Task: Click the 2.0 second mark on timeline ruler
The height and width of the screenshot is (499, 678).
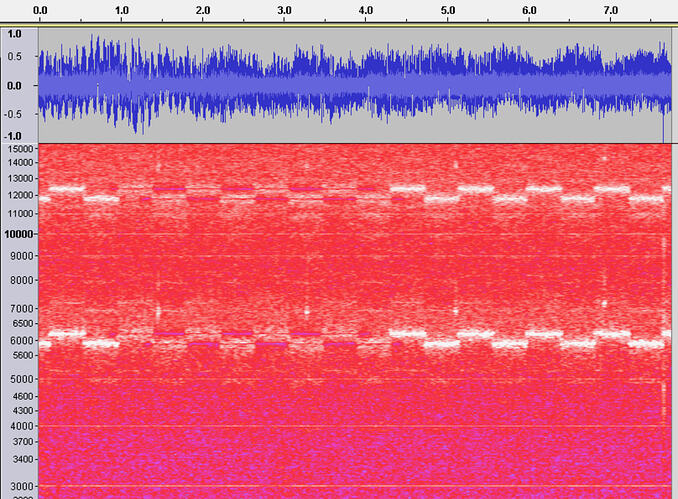Action: [x=203, y=10]
